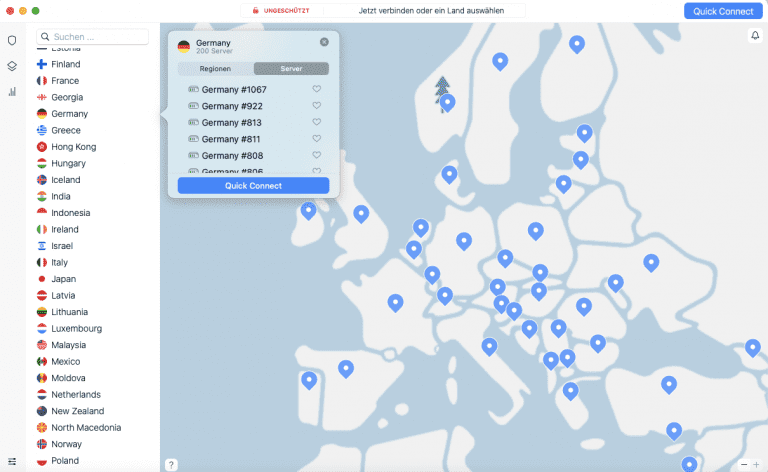Open the shield VPN icon in sidebar

click(x=12, y=40)
